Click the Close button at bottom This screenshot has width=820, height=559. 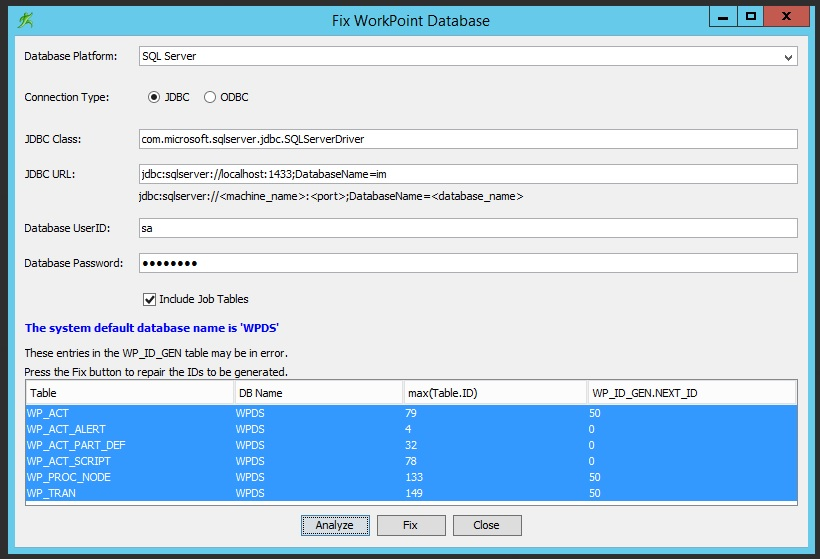(486, 525)
